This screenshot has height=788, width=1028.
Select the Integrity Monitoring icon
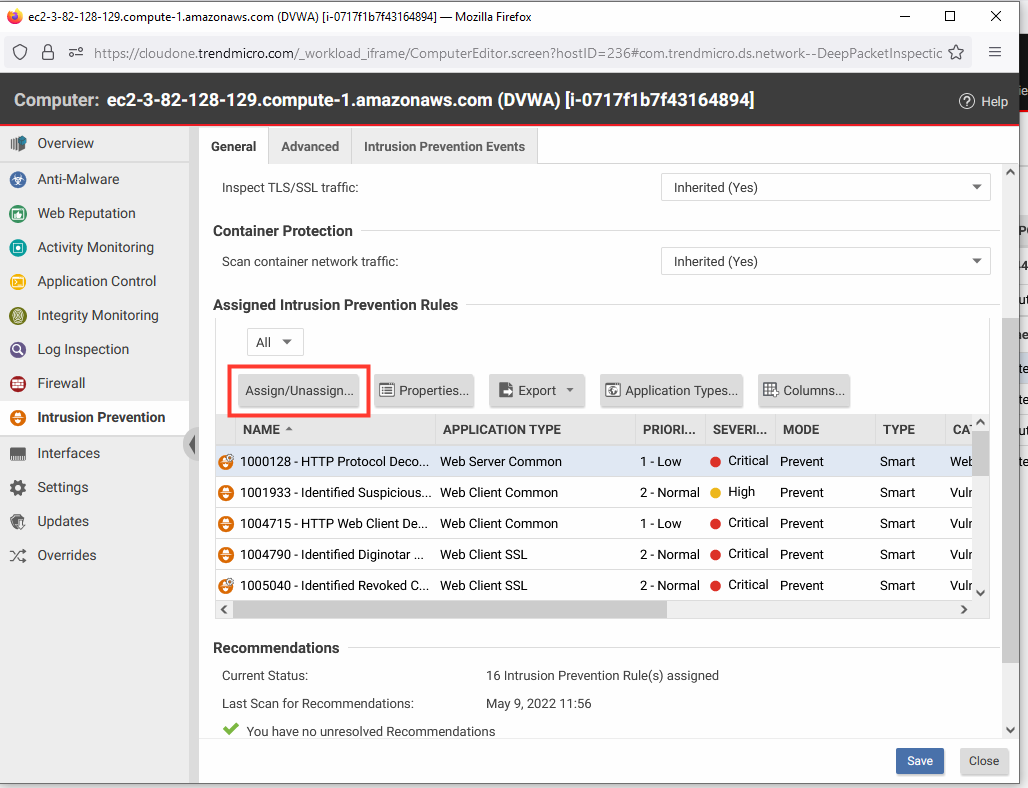click(x=18, y=315)
